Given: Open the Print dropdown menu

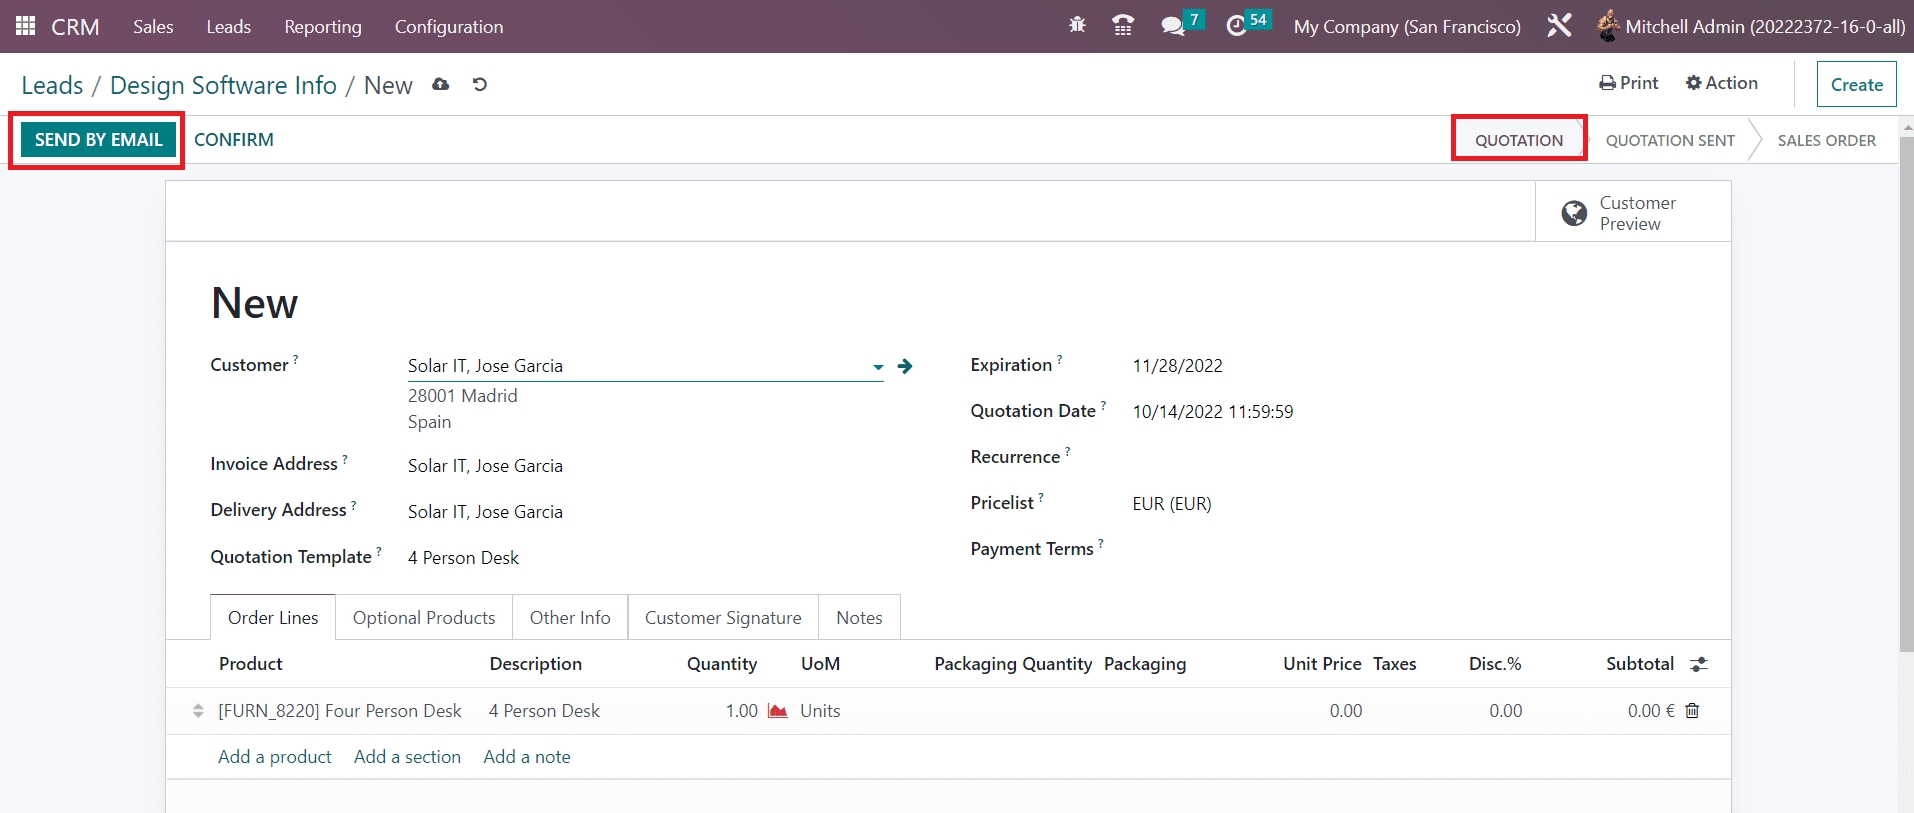Looking at the screenshot, I should [1628, 83].
